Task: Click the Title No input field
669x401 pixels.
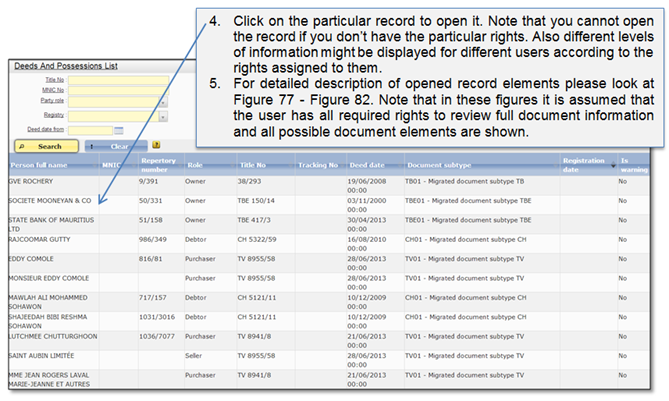Action: tap(118, 78)
